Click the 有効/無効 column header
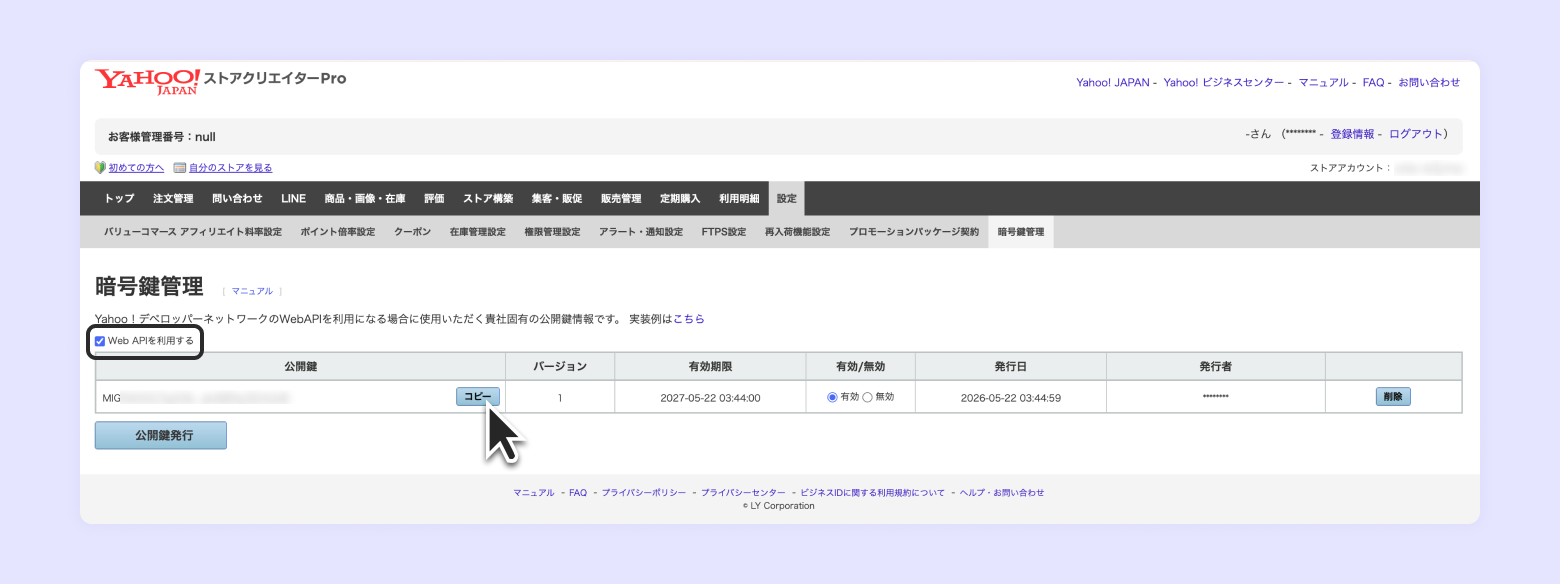 point(860,367)
